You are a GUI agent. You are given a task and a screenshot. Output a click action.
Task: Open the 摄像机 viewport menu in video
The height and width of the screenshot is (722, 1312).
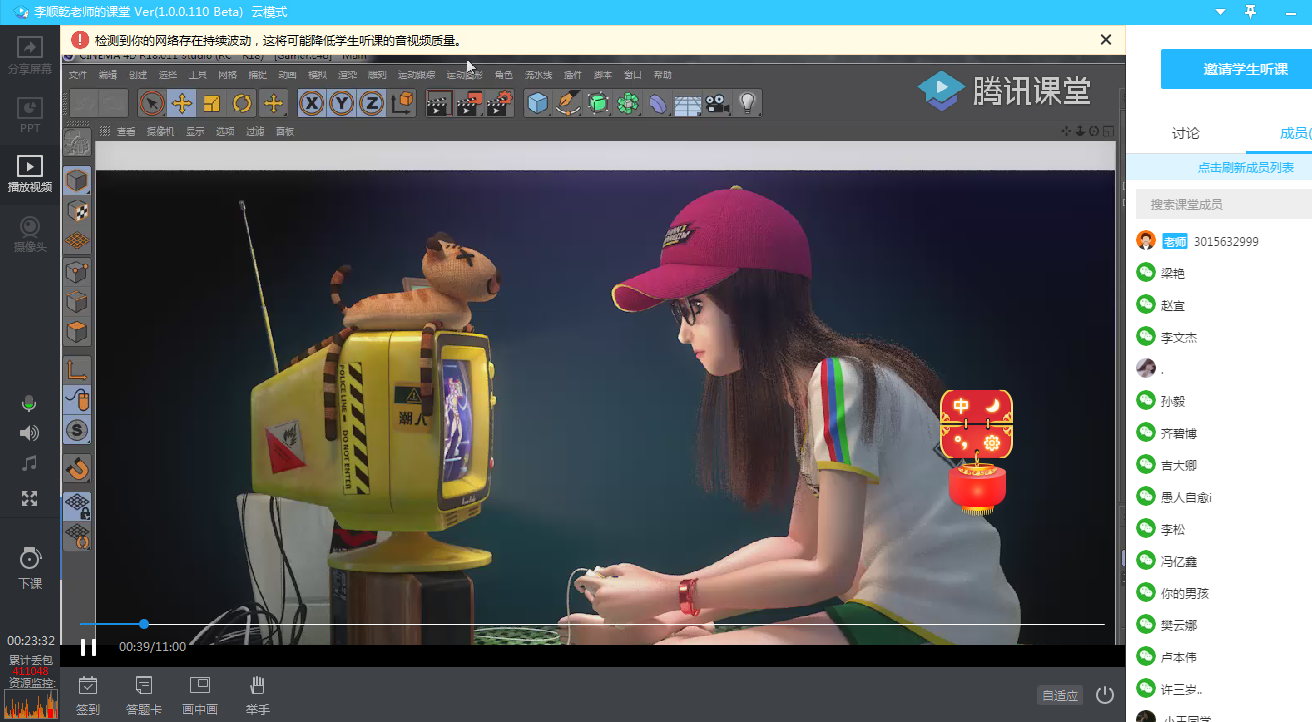(160, 131)
